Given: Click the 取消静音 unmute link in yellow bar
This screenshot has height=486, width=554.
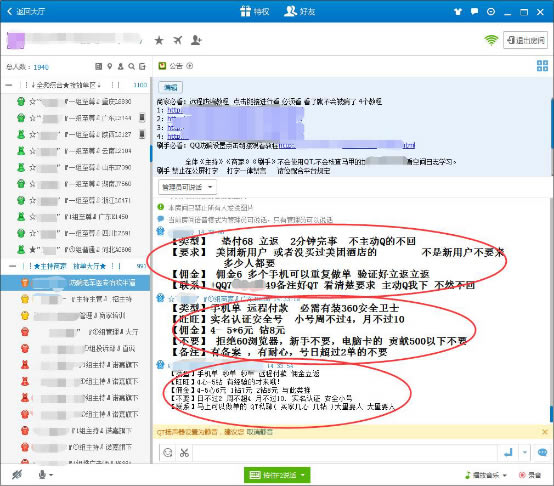Looking at the screenshot, I should tap(259, 432).
